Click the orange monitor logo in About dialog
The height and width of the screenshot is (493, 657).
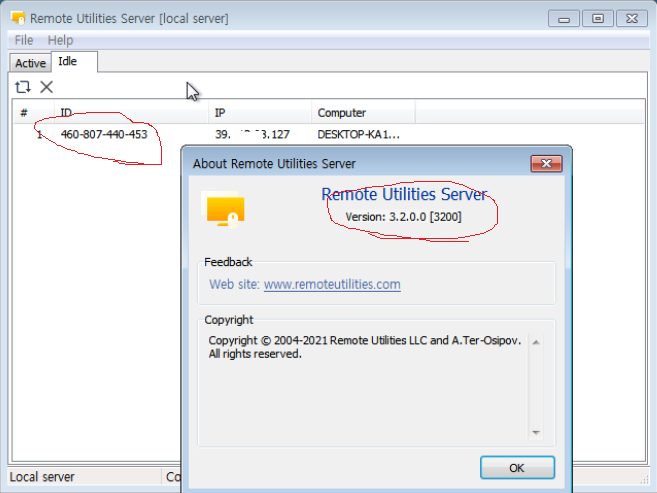click(225, 210)
